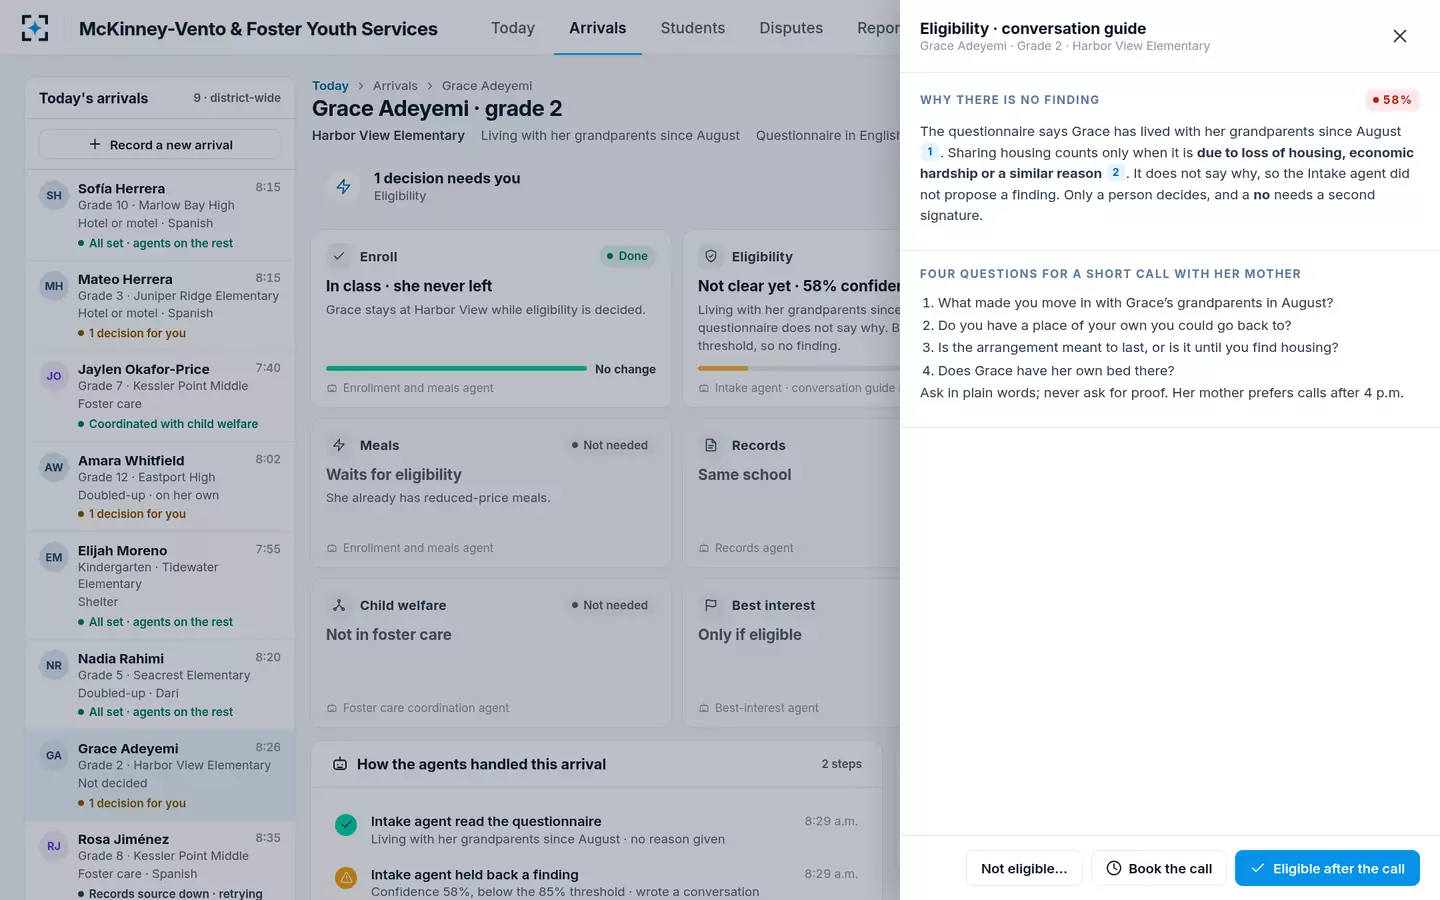Click the robot icon beside How the agents handled

tap(340, 764)
